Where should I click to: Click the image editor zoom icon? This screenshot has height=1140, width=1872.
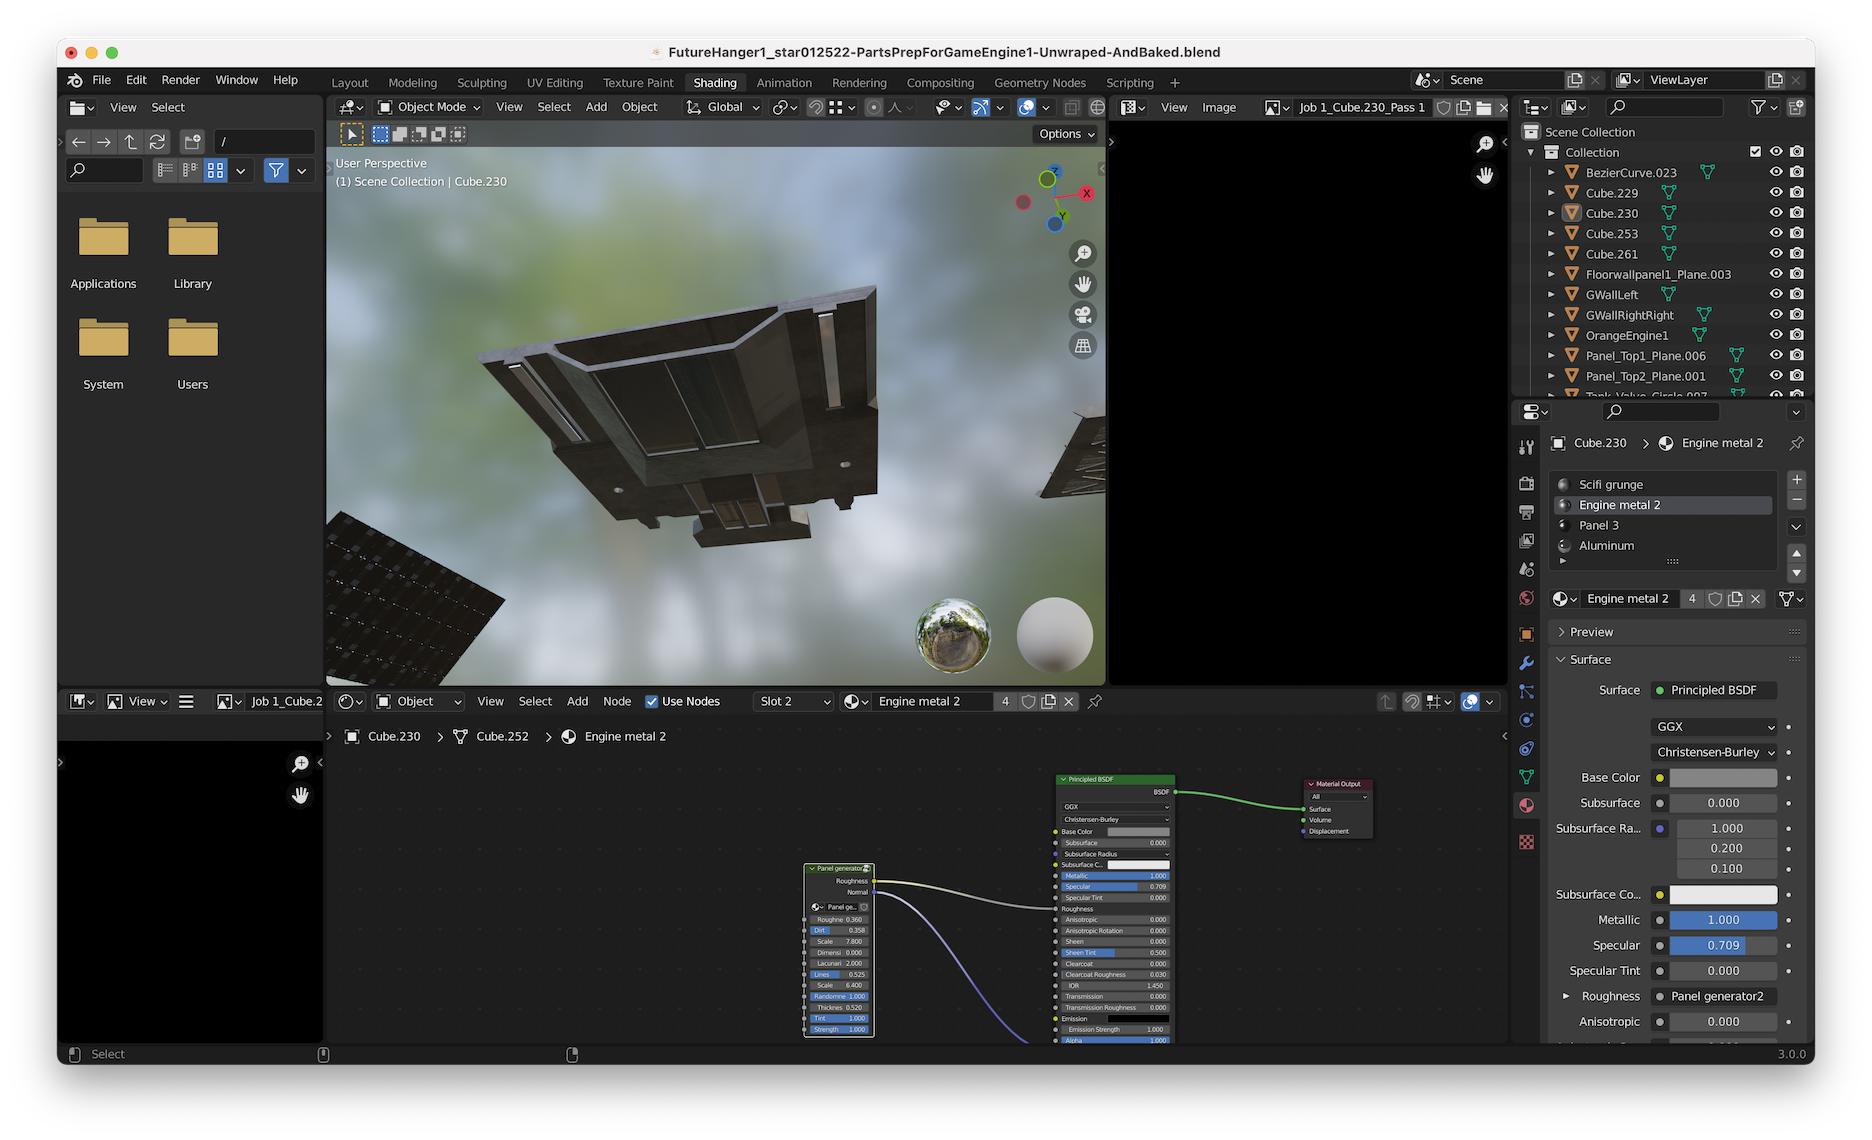1485,145
